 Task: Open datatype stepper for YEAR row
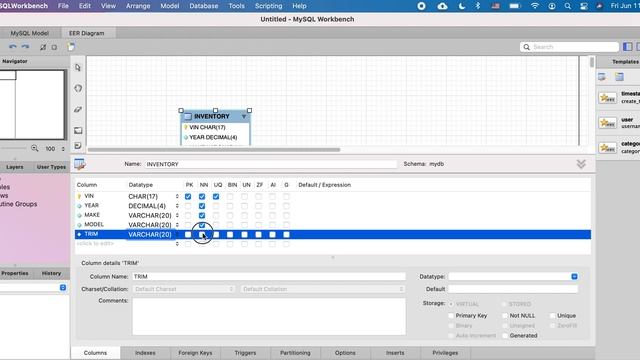click(177, 206)
